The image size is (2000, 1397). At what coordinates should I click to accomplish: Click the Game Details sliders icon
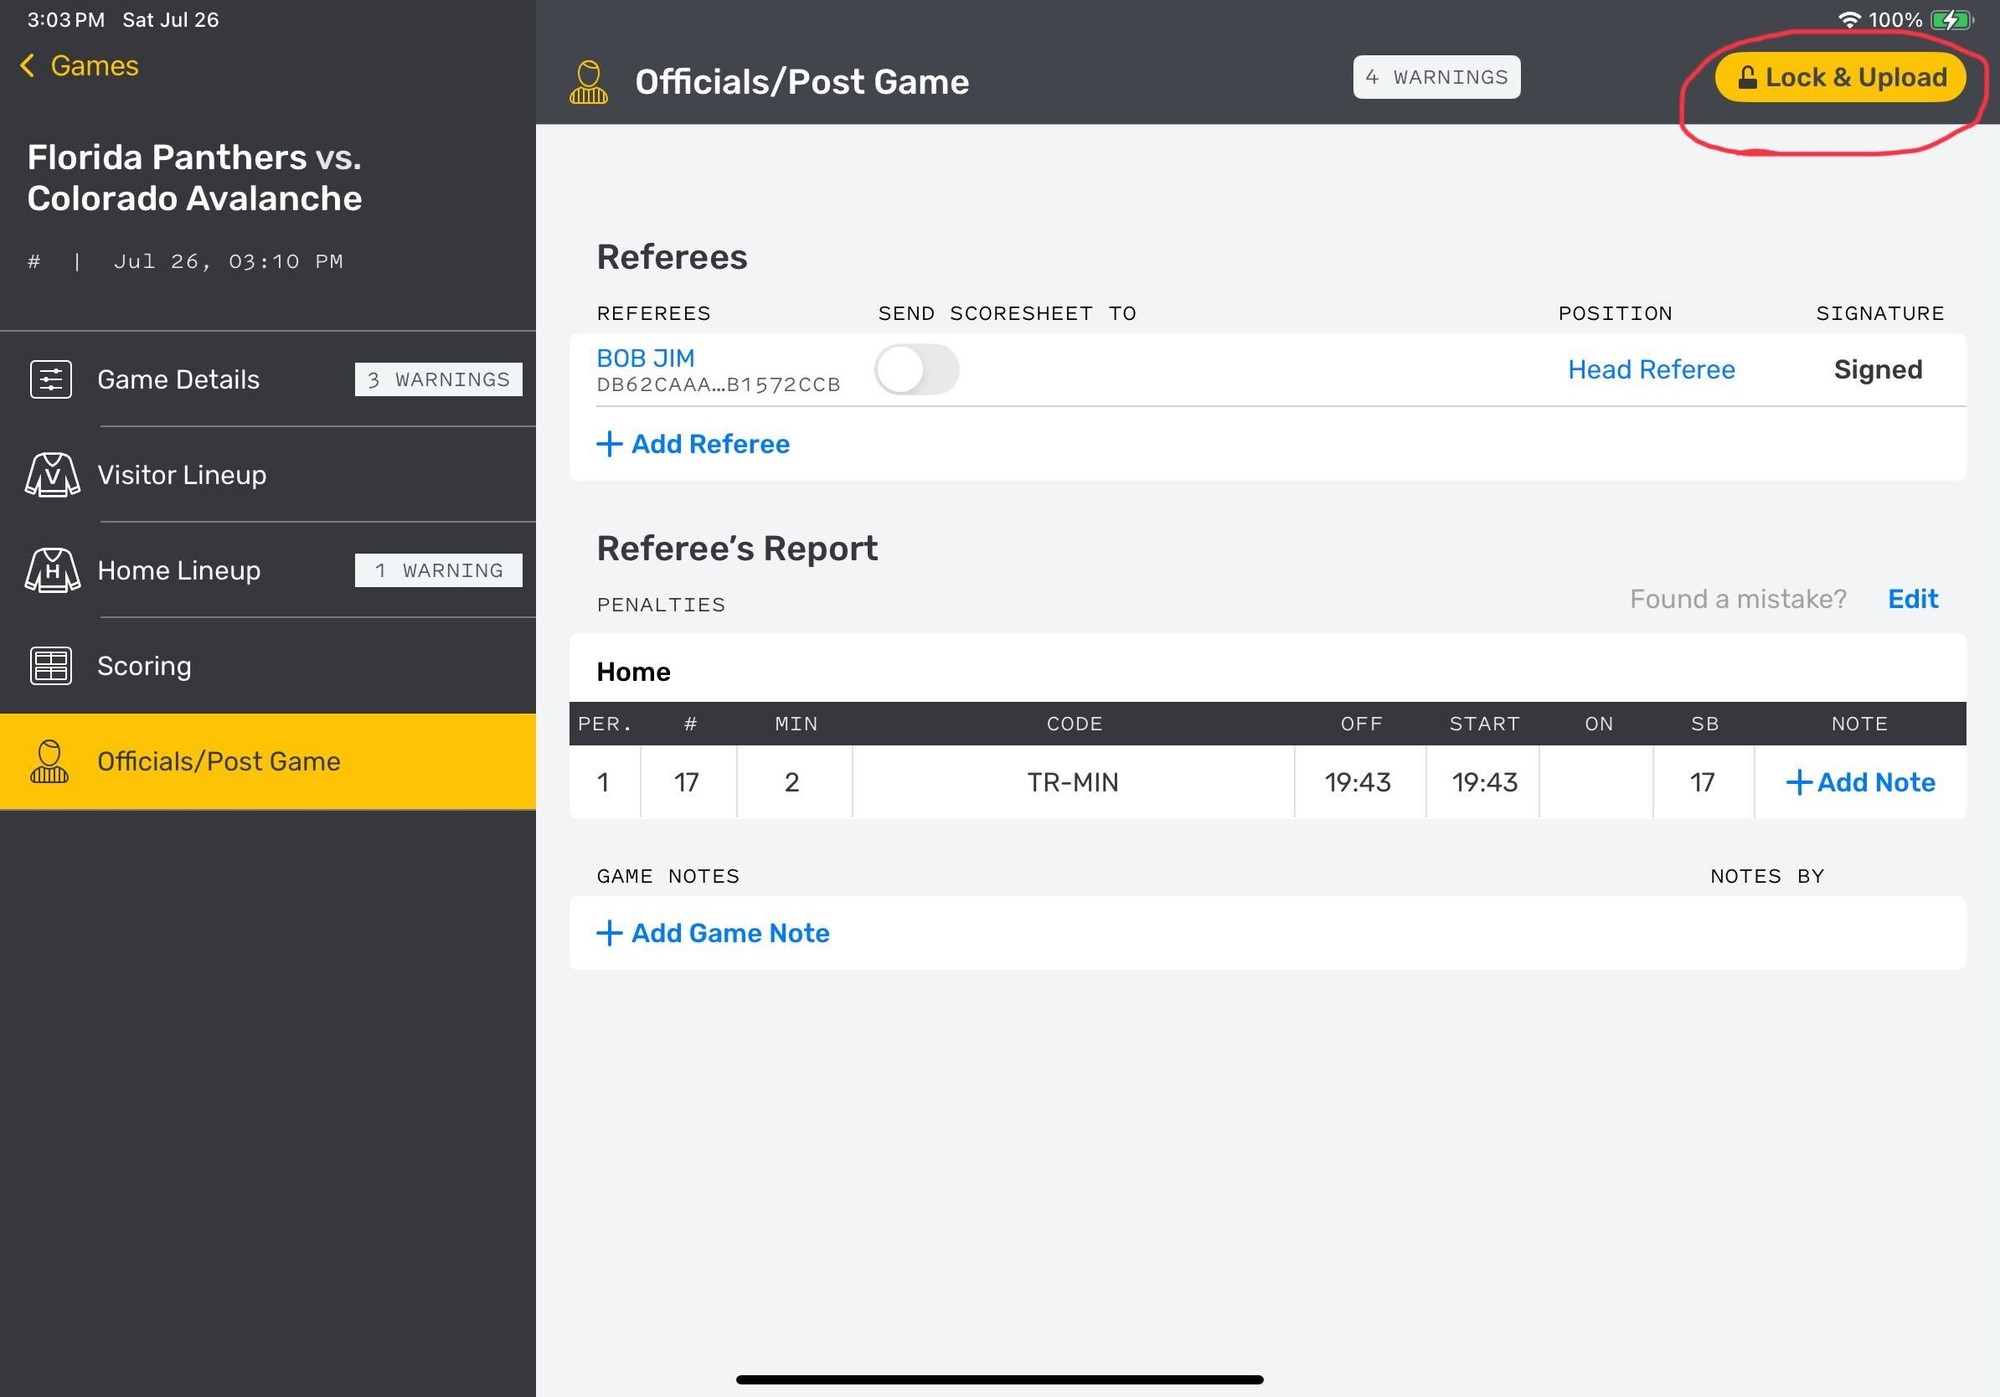click(51, 380)
